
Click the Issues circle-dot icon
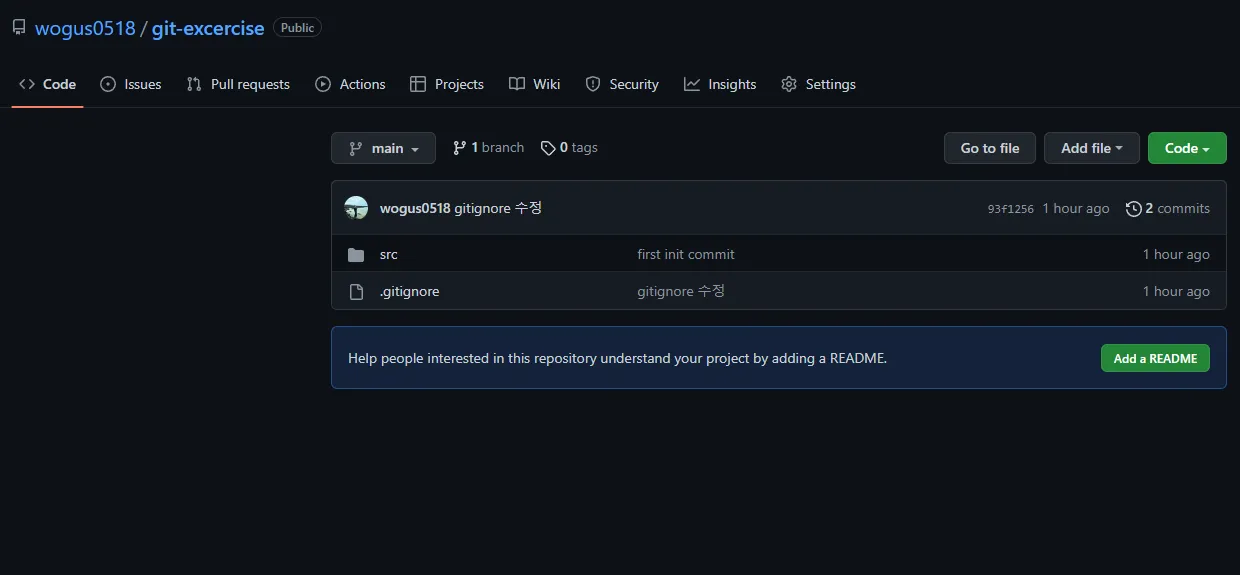coord(108,84)
